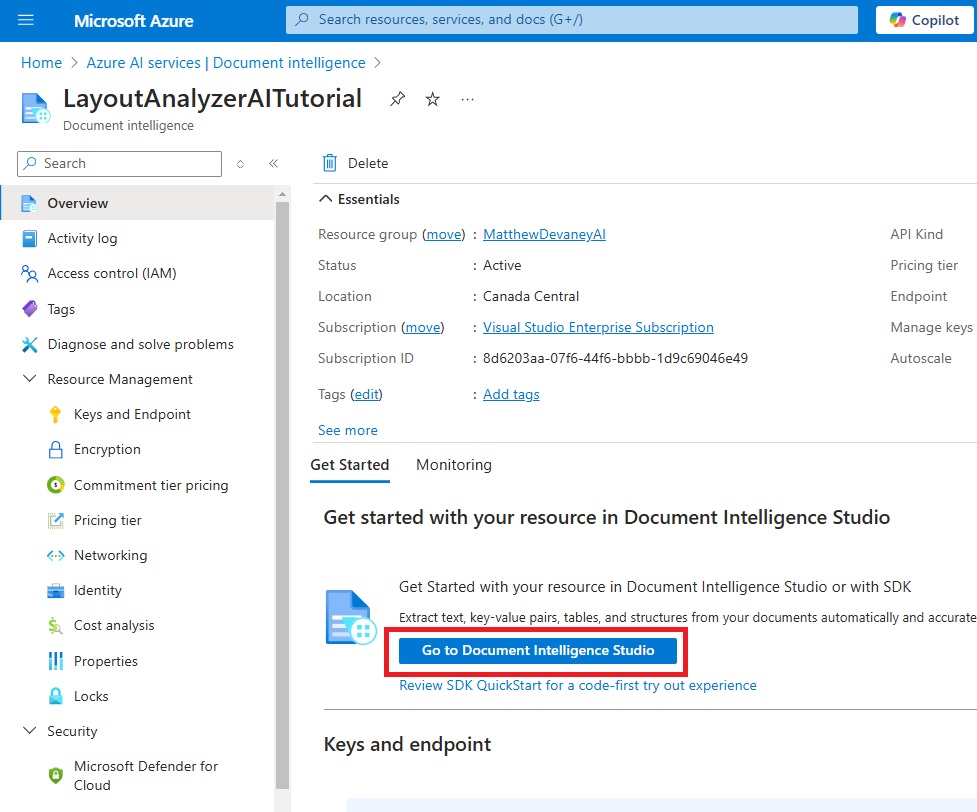The height and width of the screenshot is (812, 977).
Task: Open the more options ellipsis
Action: [x=467, y=99]
